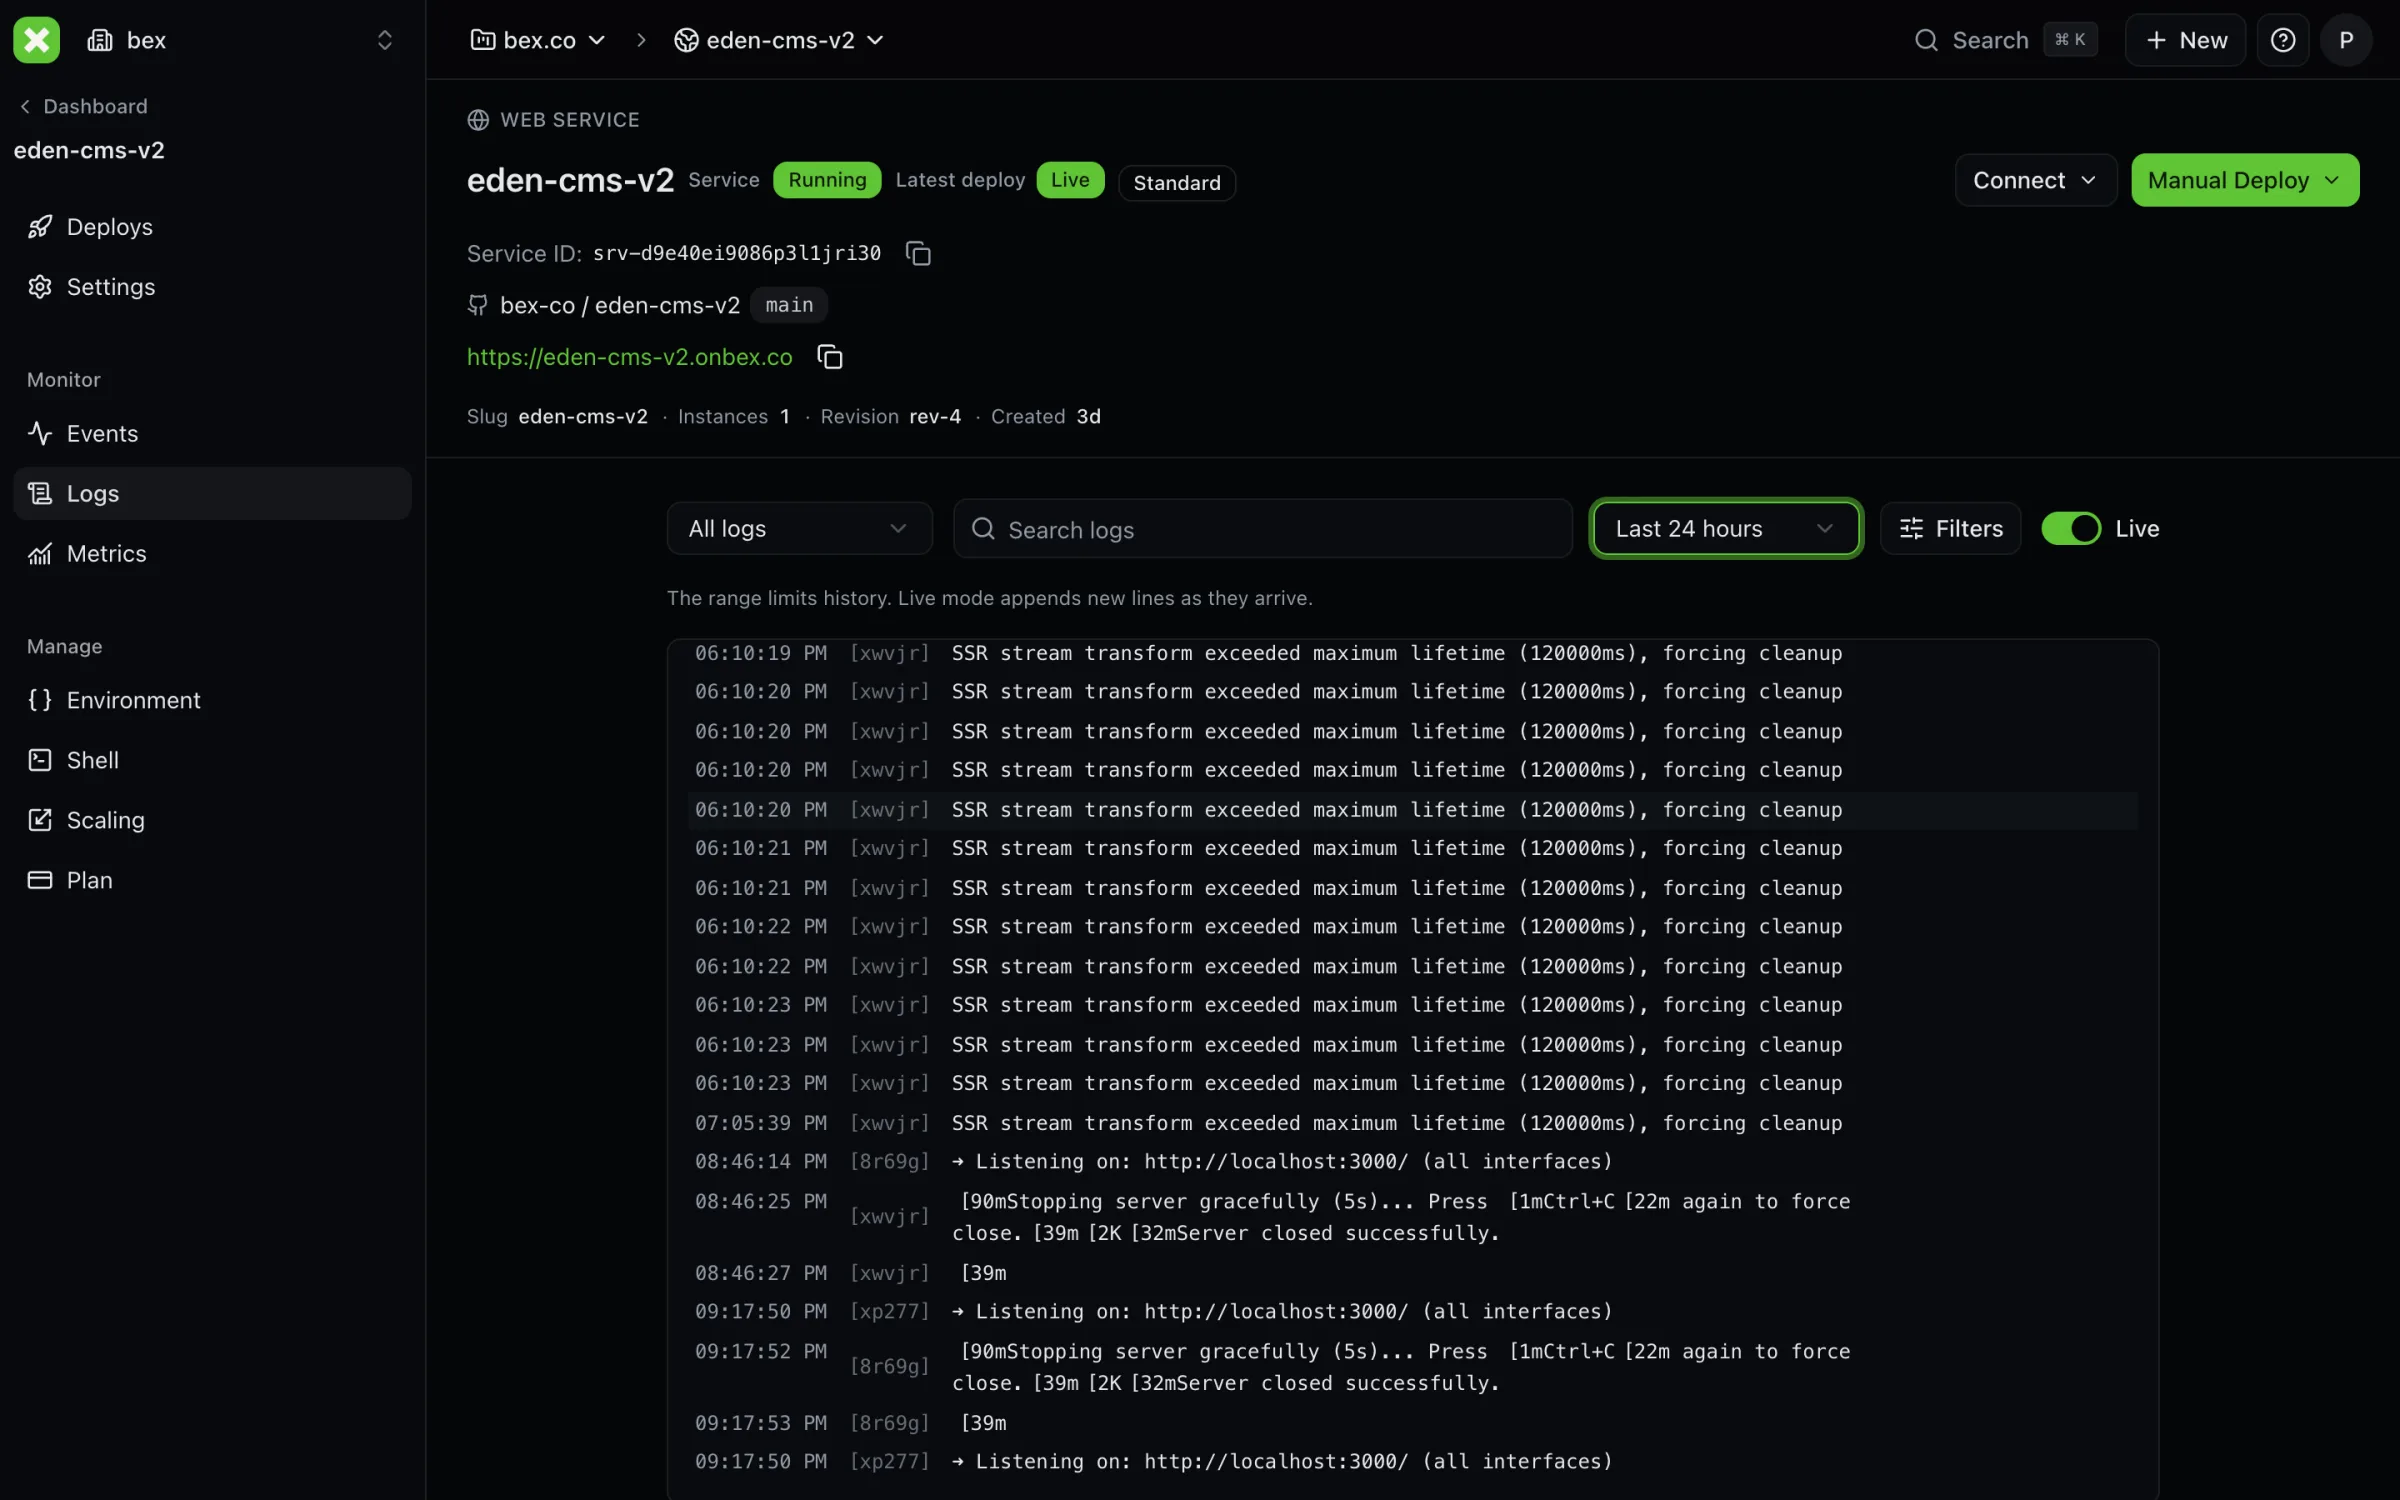The height and width of the screenshot is (1500, 2400).
Task: Select the 08:46:25 PM Stopping server log
Action: coord(1412,1217)
